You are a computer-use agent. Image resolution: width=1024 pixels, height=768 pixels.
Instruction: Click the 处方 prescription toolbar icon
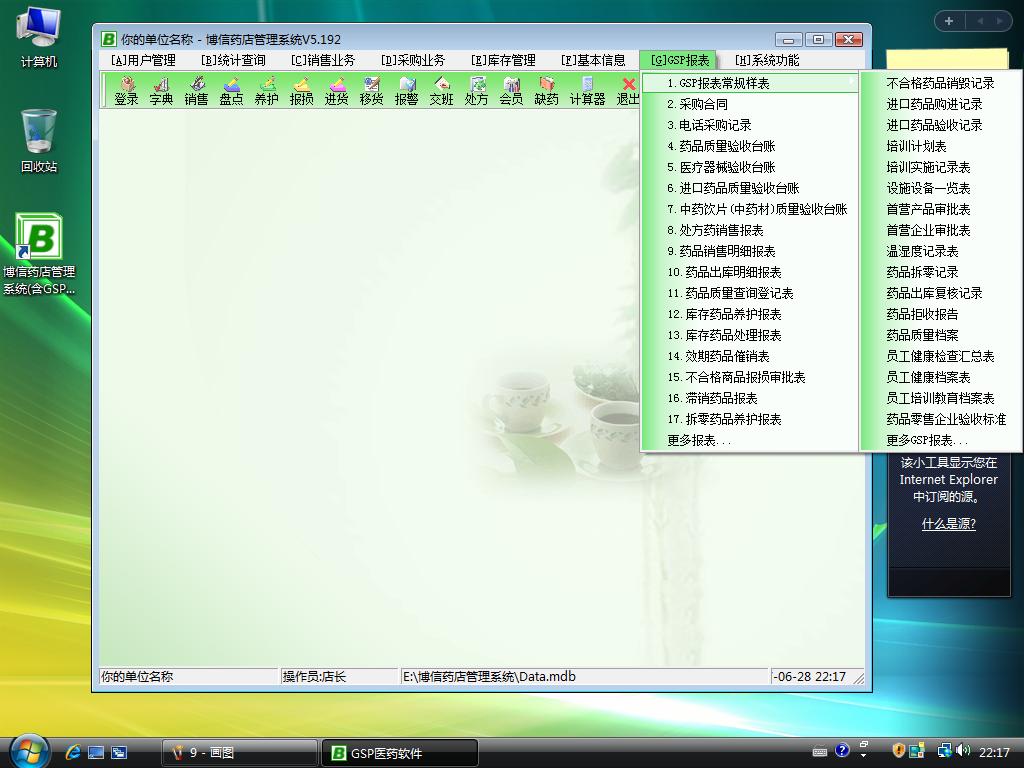pos(476,91)
